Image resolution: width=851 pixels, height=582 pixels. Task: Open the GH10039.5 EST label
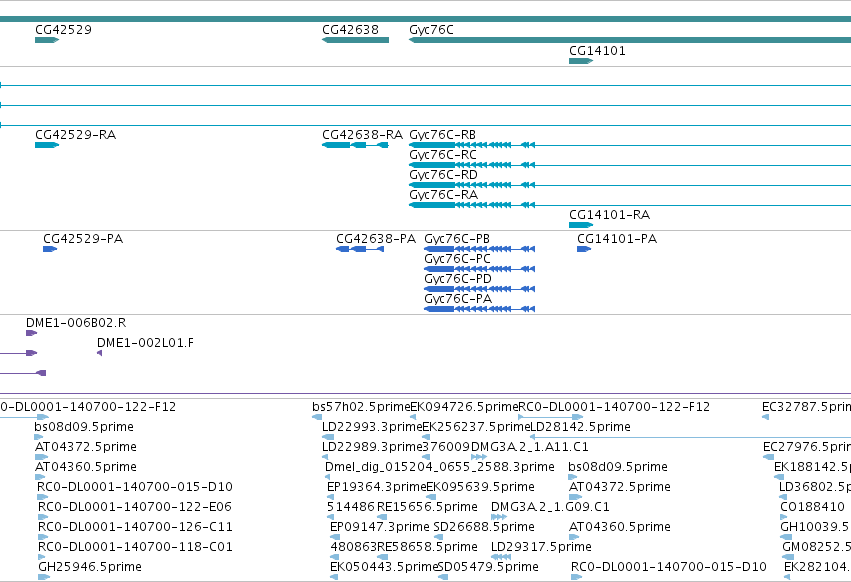tap(815, 527)
